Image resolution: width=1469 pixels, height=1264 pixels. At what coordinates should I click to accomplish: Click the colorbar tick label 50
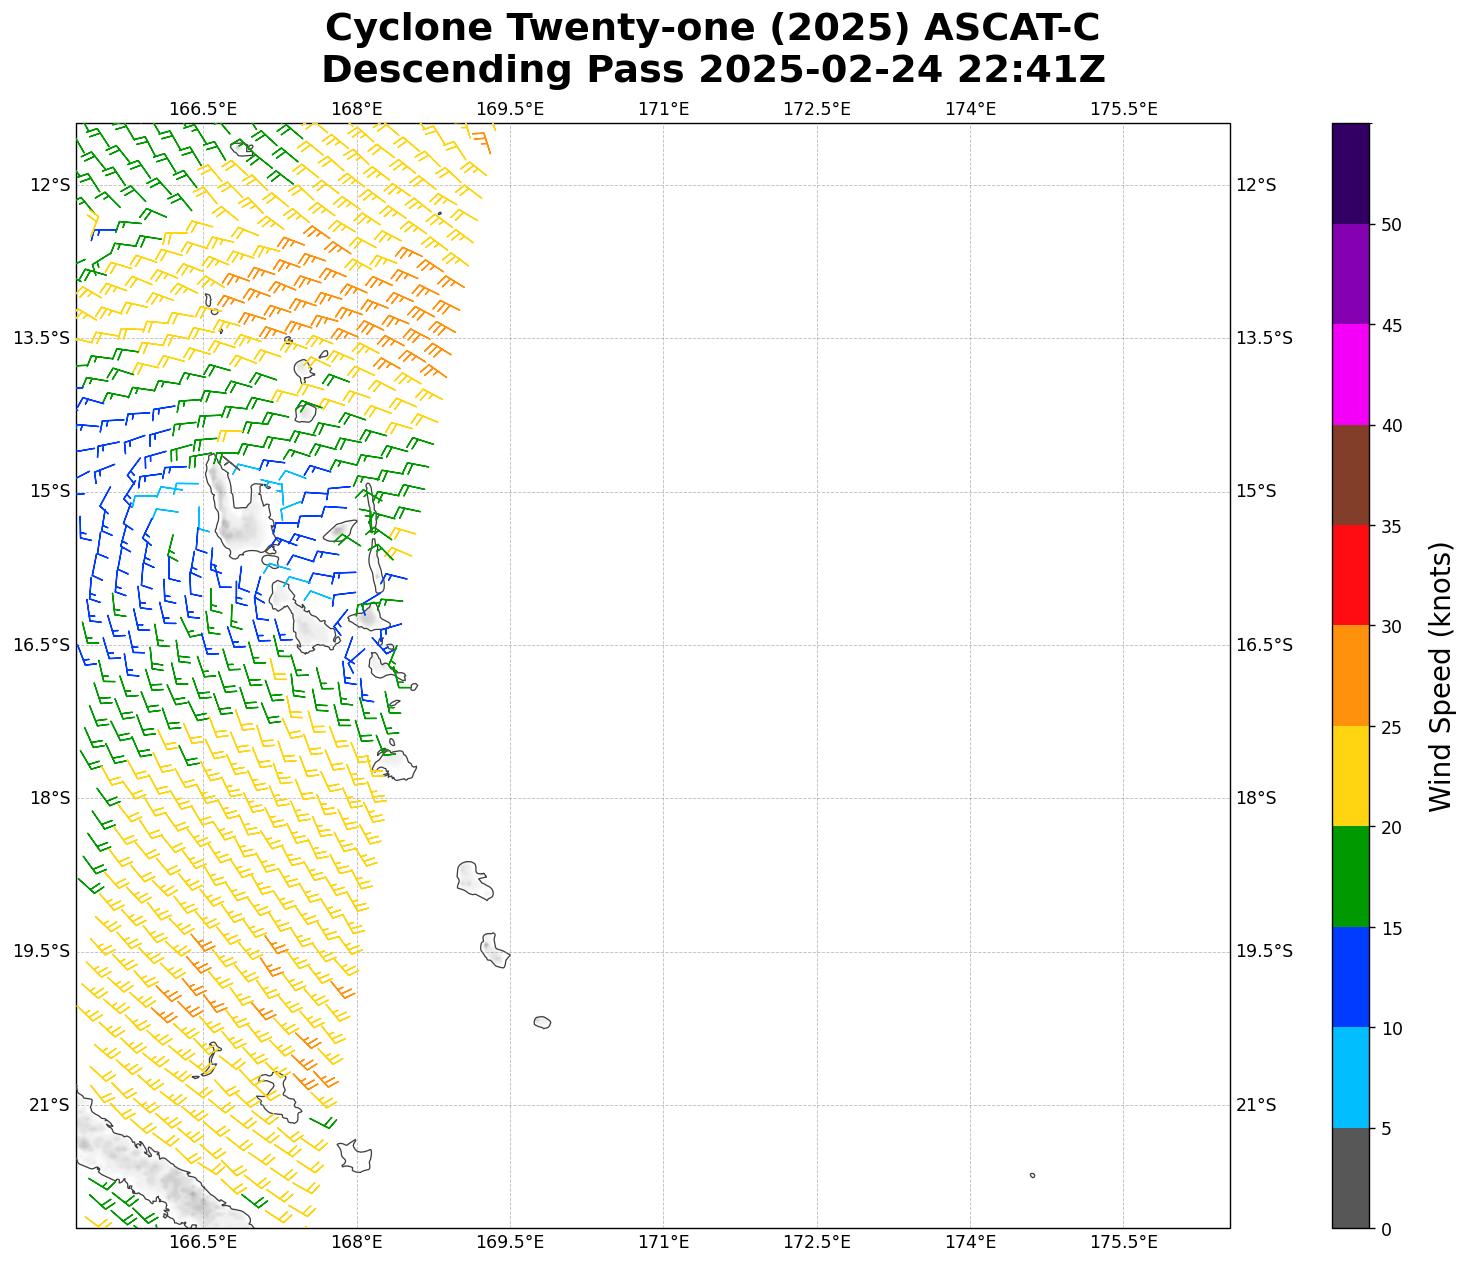point(1390,225)
